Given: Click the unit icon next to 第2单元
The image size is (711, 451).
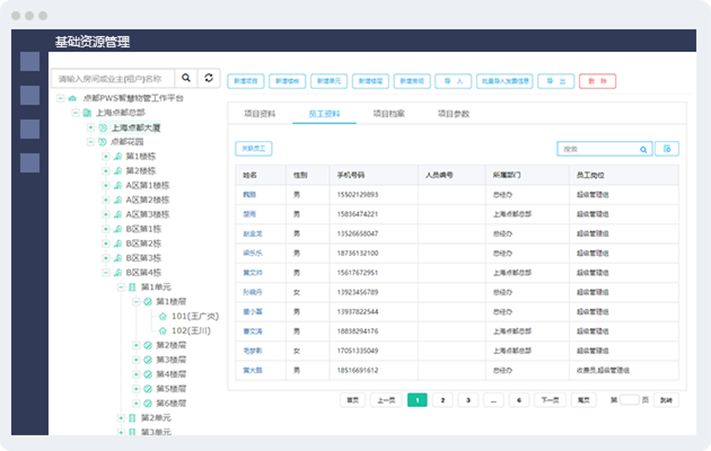Looking at the screenshot, I should [132, 418].
